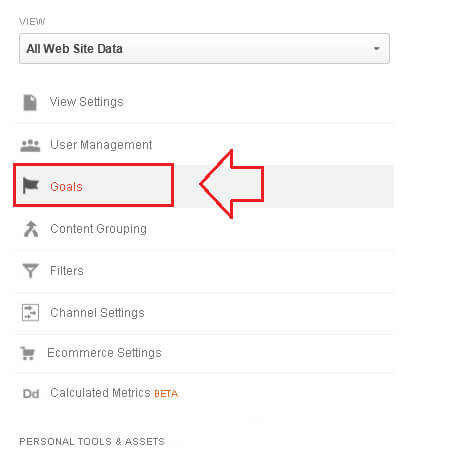Screen dimensions: 450x466
Task: Click the View Settings document icon
Action: coord(30,102)
